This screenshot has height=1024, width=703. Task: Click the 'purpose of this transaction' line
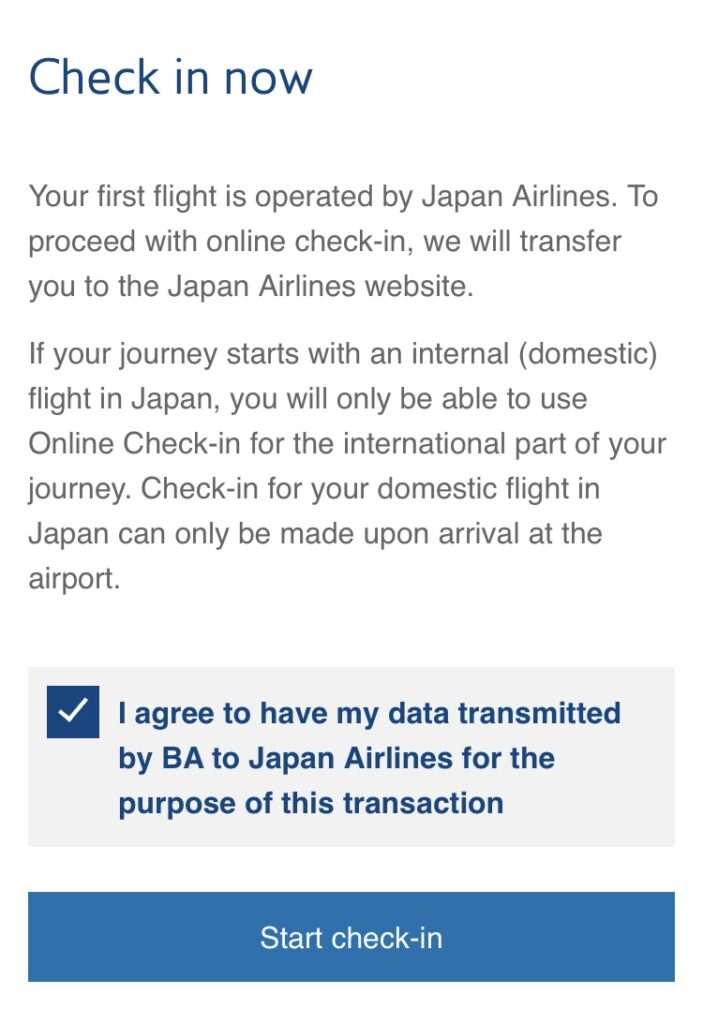pyautogui.click(x=311, y=804)
